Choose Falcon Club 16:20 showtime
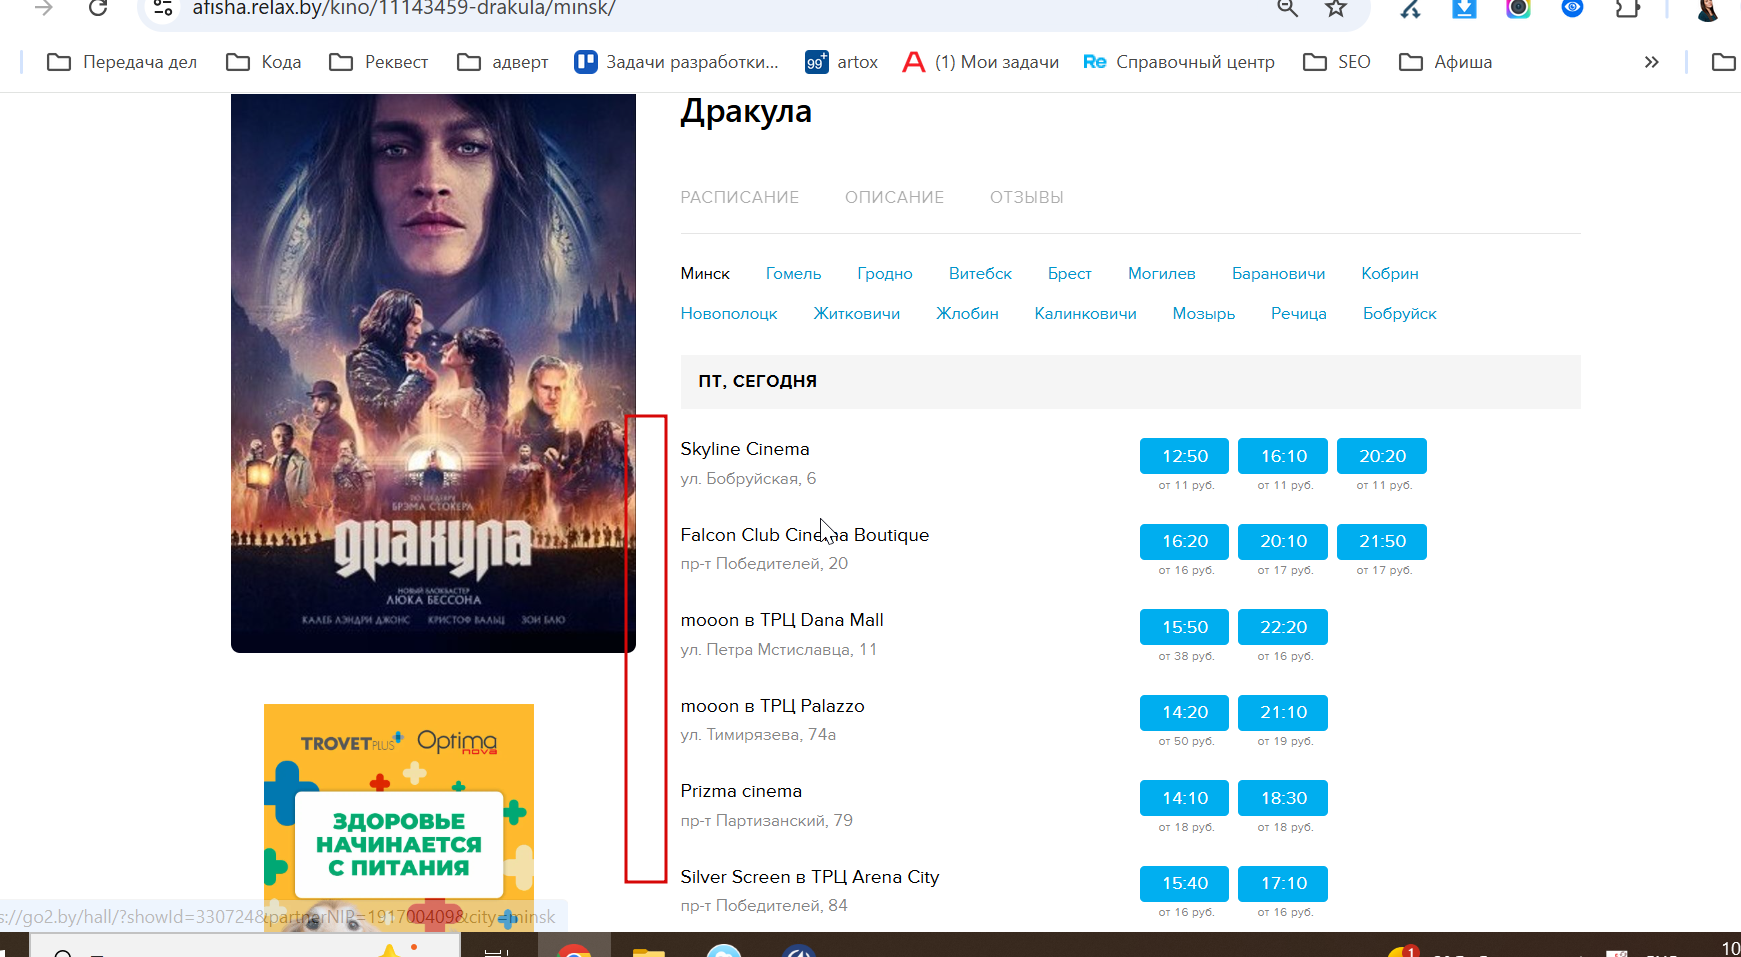Image resolution: width=1741 pixels, height=957 pixels. pos(1185,541)
